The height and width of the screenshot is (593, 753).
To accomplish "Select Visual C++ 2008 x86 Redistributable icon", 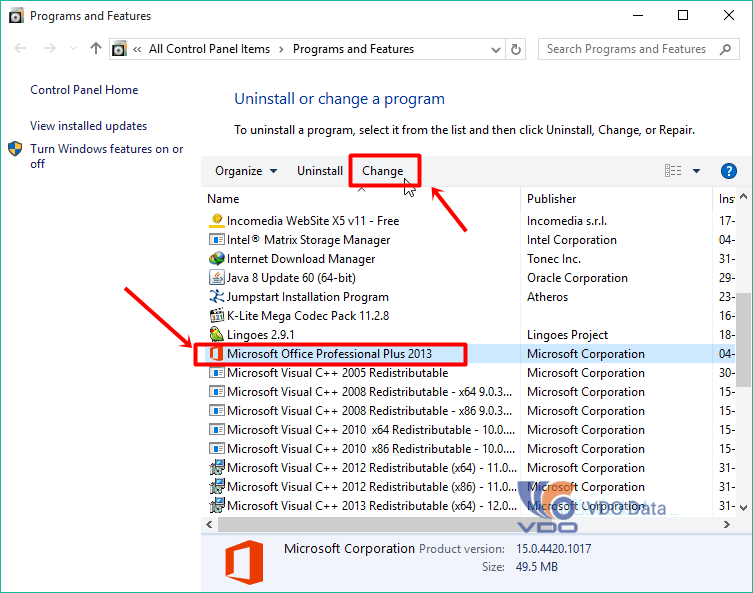I will pos(217,410).
